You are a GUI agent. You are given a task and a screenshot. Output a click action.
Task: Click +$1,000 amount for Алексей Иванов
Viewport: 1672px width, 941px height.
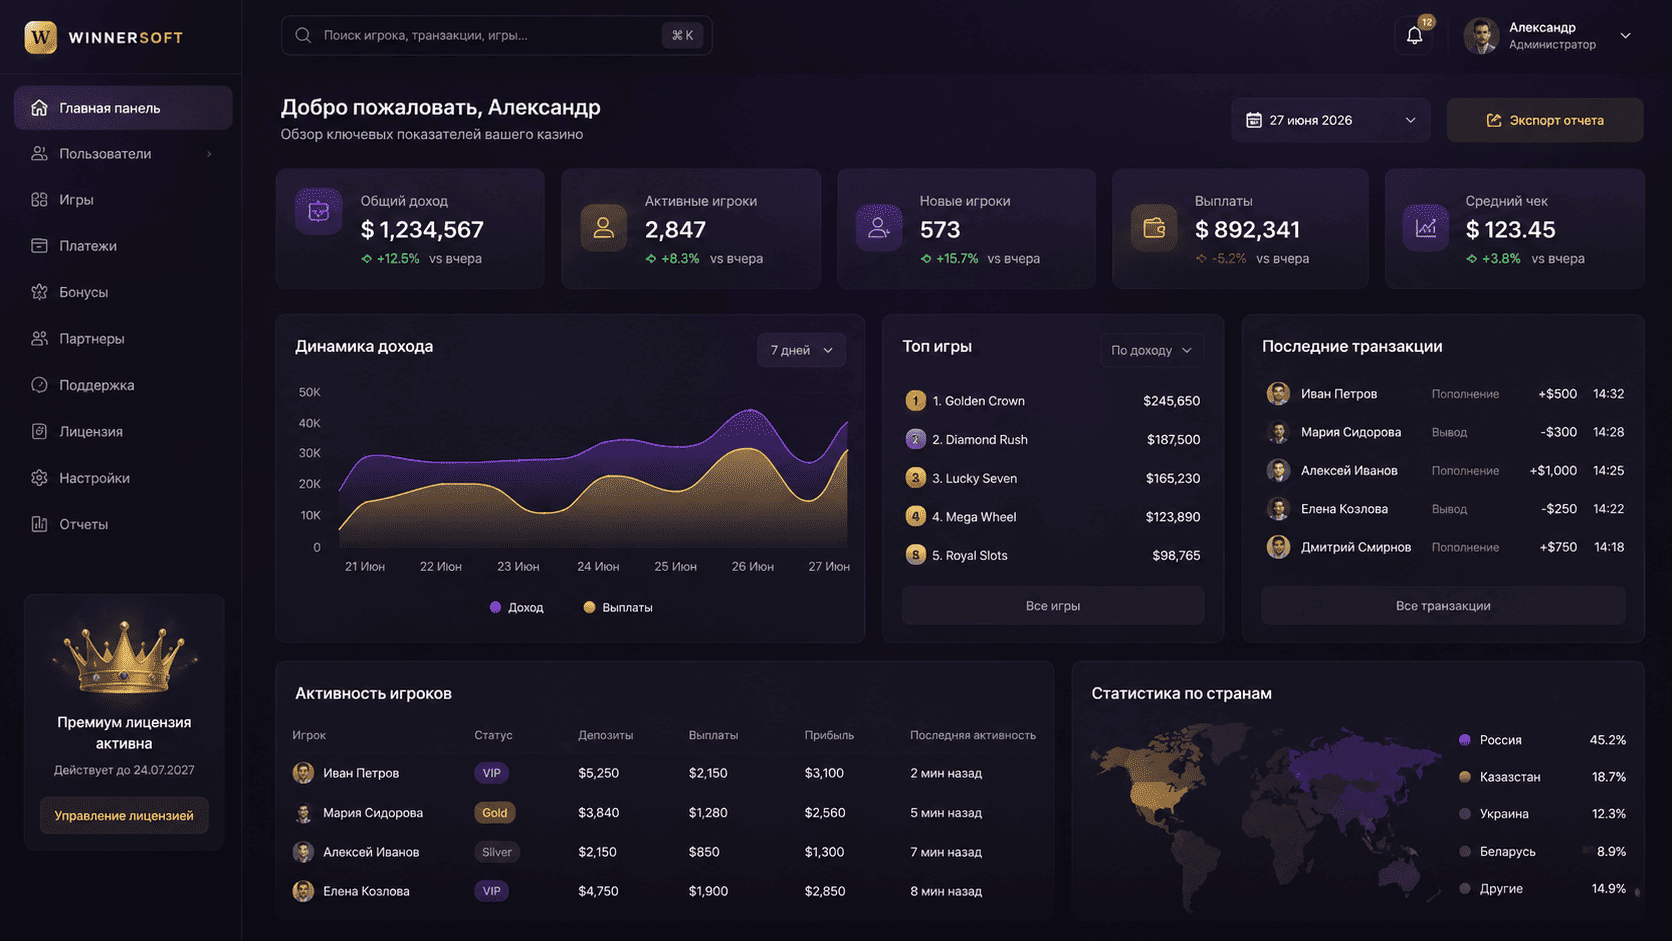1553,471
